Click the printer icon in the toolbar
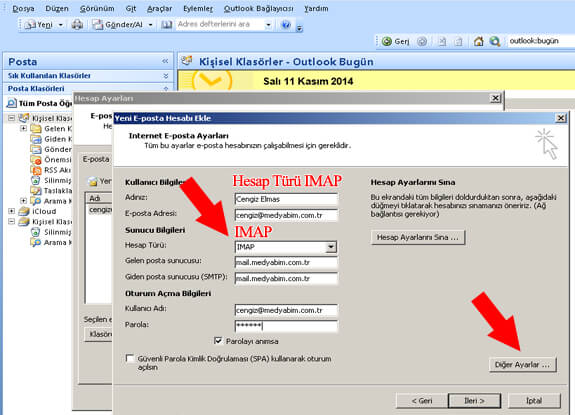The width and height of the screenshot is (575, 415). [x=77, y=25]
